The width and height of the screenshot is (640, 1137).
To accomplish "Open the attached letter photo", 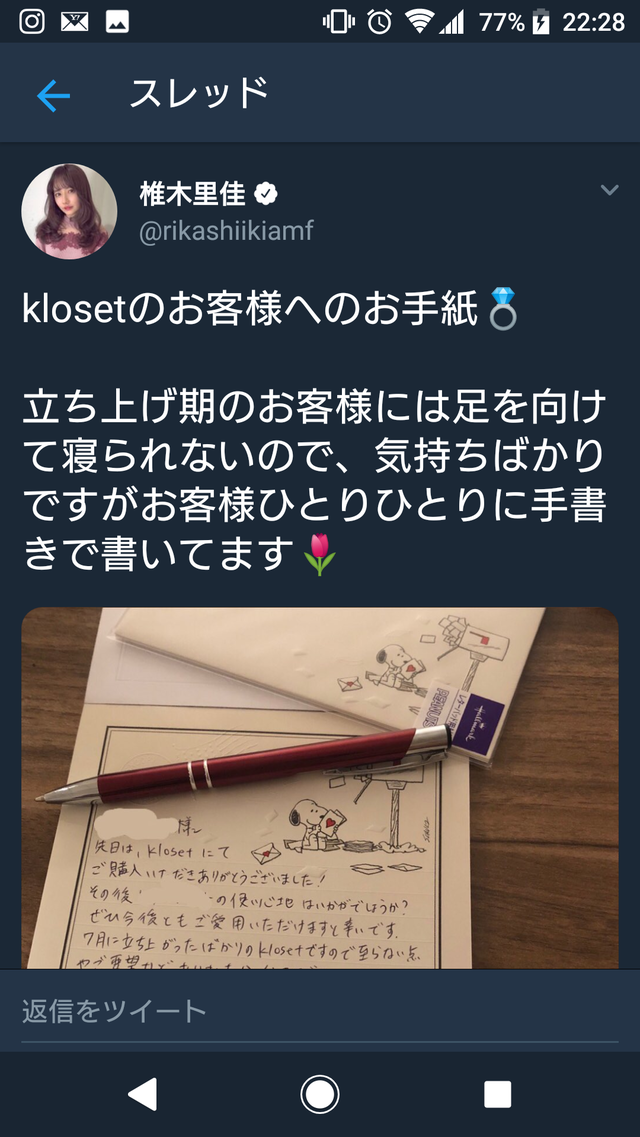I will pyautogui.click(x=320, y=787).
